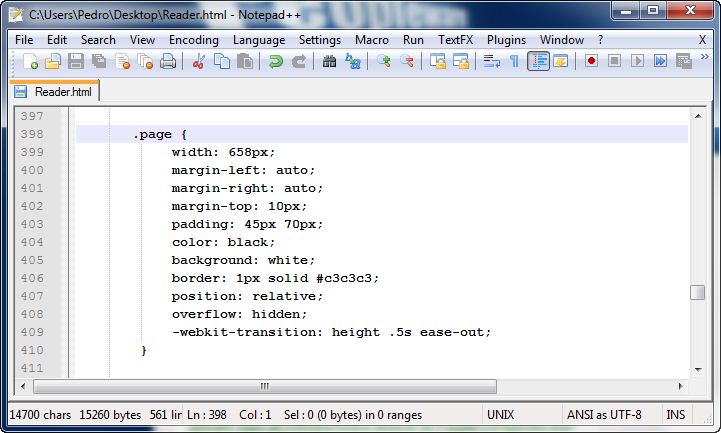Click the Zoom In toolbar icon
The width and height of the screenshot is (721, 433).
pyautogui.click(x=384, y=61)
